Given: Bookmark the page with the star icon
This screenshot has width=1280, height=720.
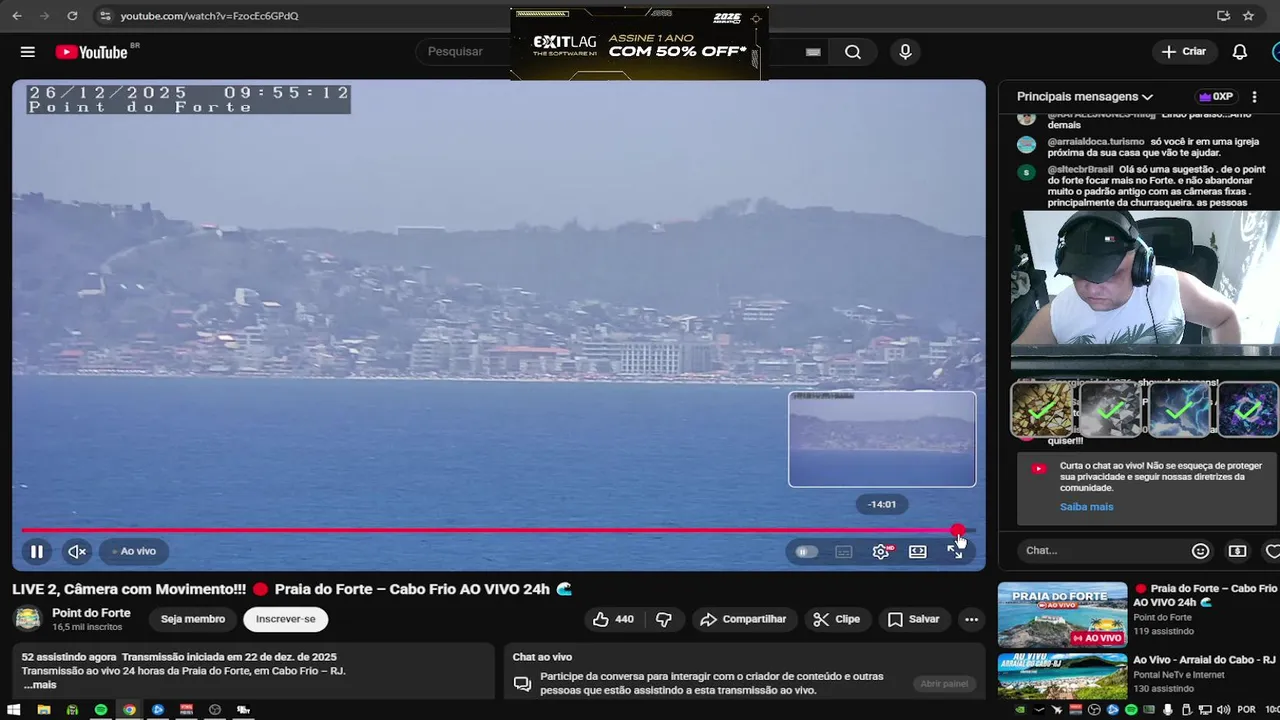Looking at the screenshot, I should (x=1248, y=16).
